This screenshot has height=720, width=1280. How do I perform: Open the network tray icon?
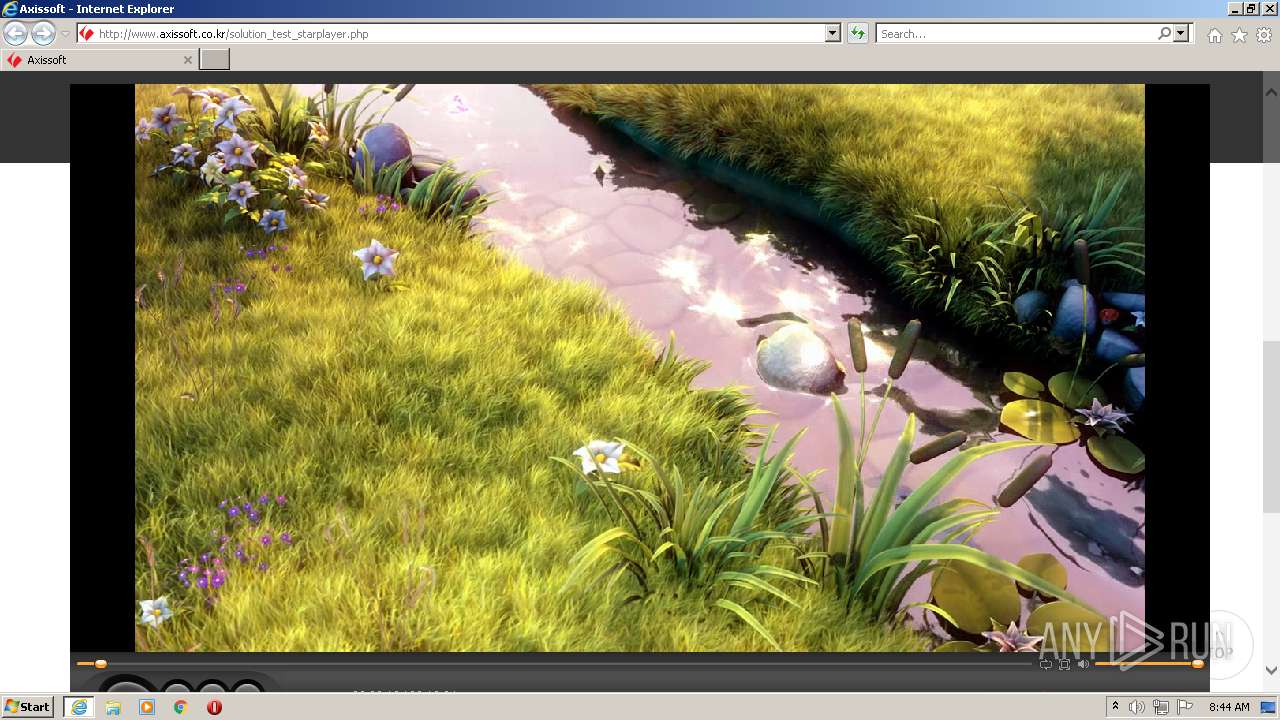click(x=1161, y=707)
